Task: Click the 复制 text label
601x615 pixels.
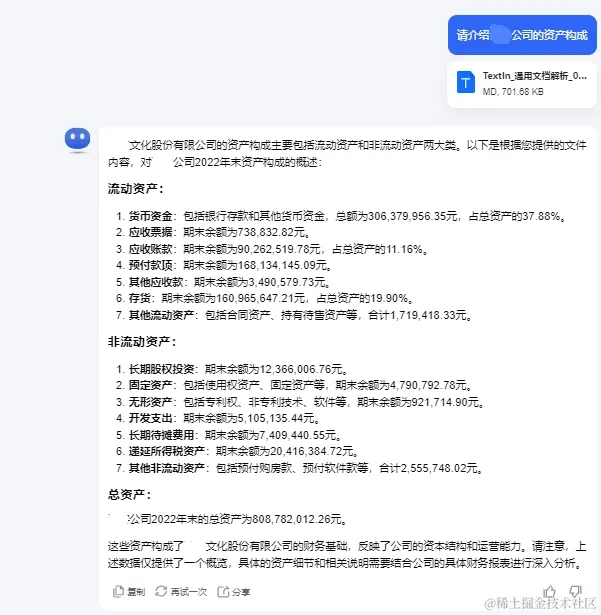Action: pos(136,592)
